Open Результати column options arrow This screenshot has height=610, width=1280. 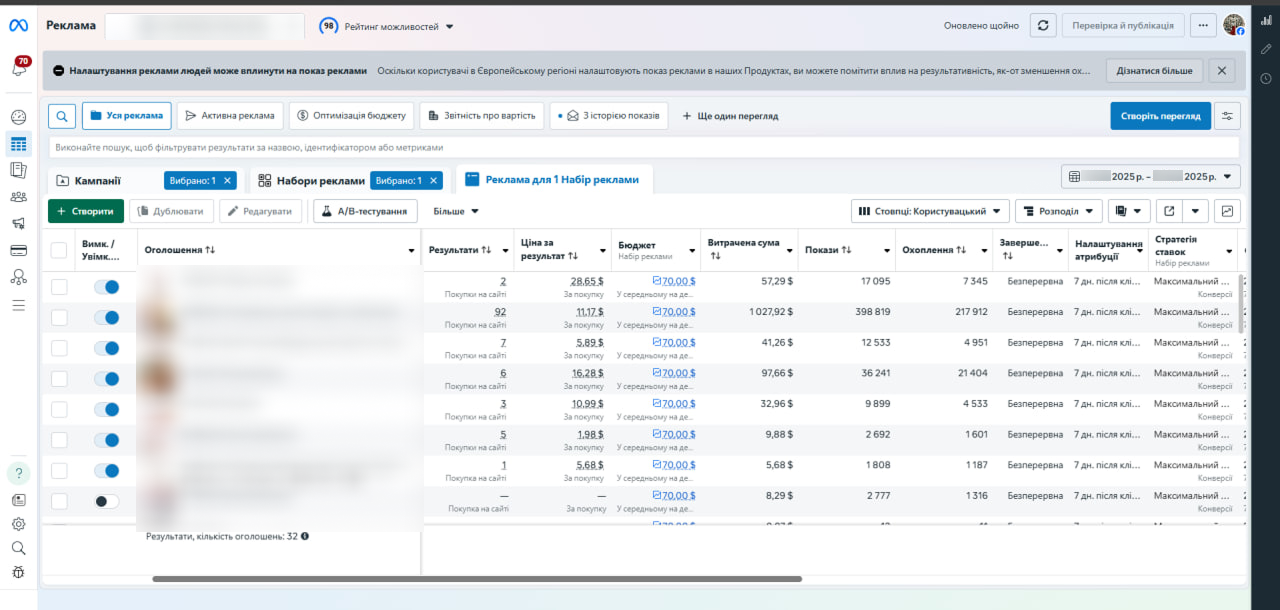[x=506, y=250]
